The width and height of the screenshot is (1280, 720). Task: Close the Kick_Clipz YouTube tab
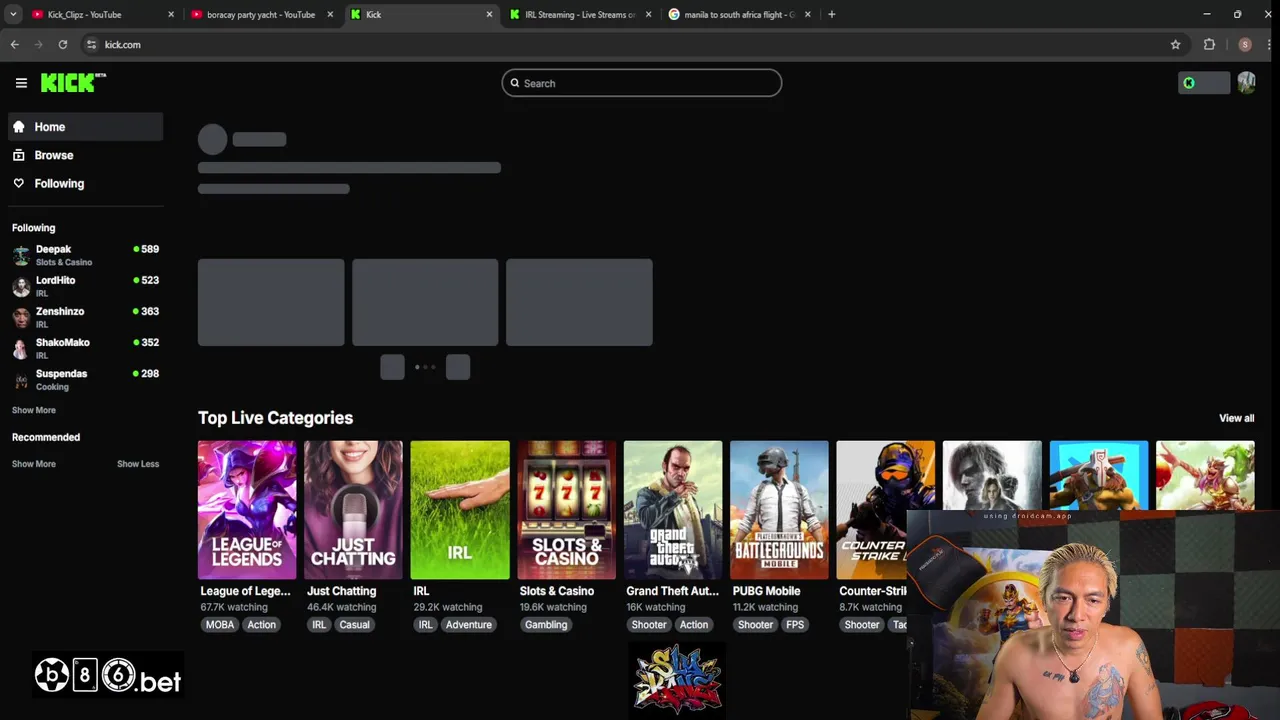pyautogui.click(x=171, y=14)
